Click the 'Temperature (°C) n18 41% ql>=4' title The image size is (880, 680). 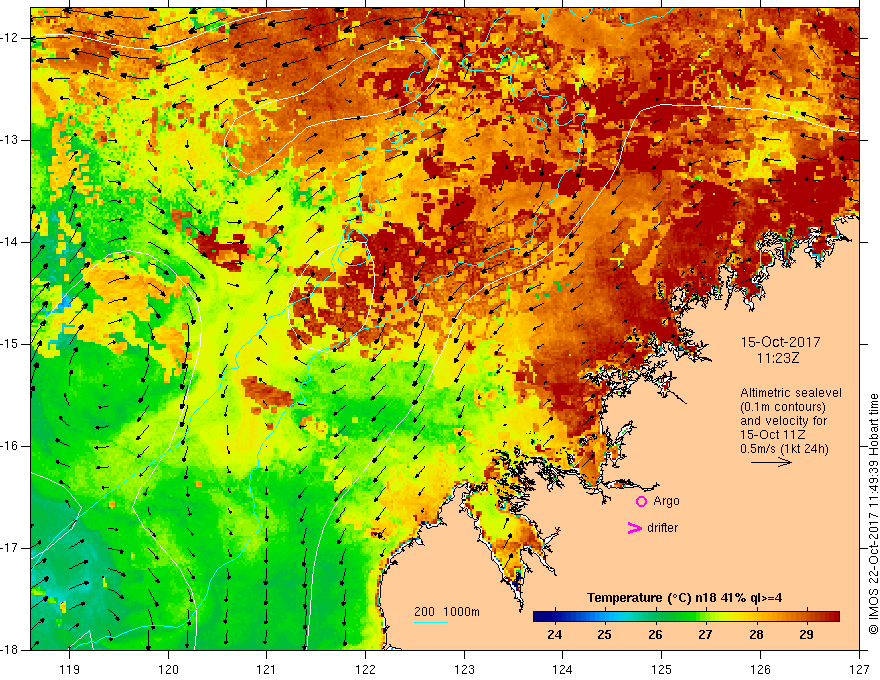pos(684,598)
